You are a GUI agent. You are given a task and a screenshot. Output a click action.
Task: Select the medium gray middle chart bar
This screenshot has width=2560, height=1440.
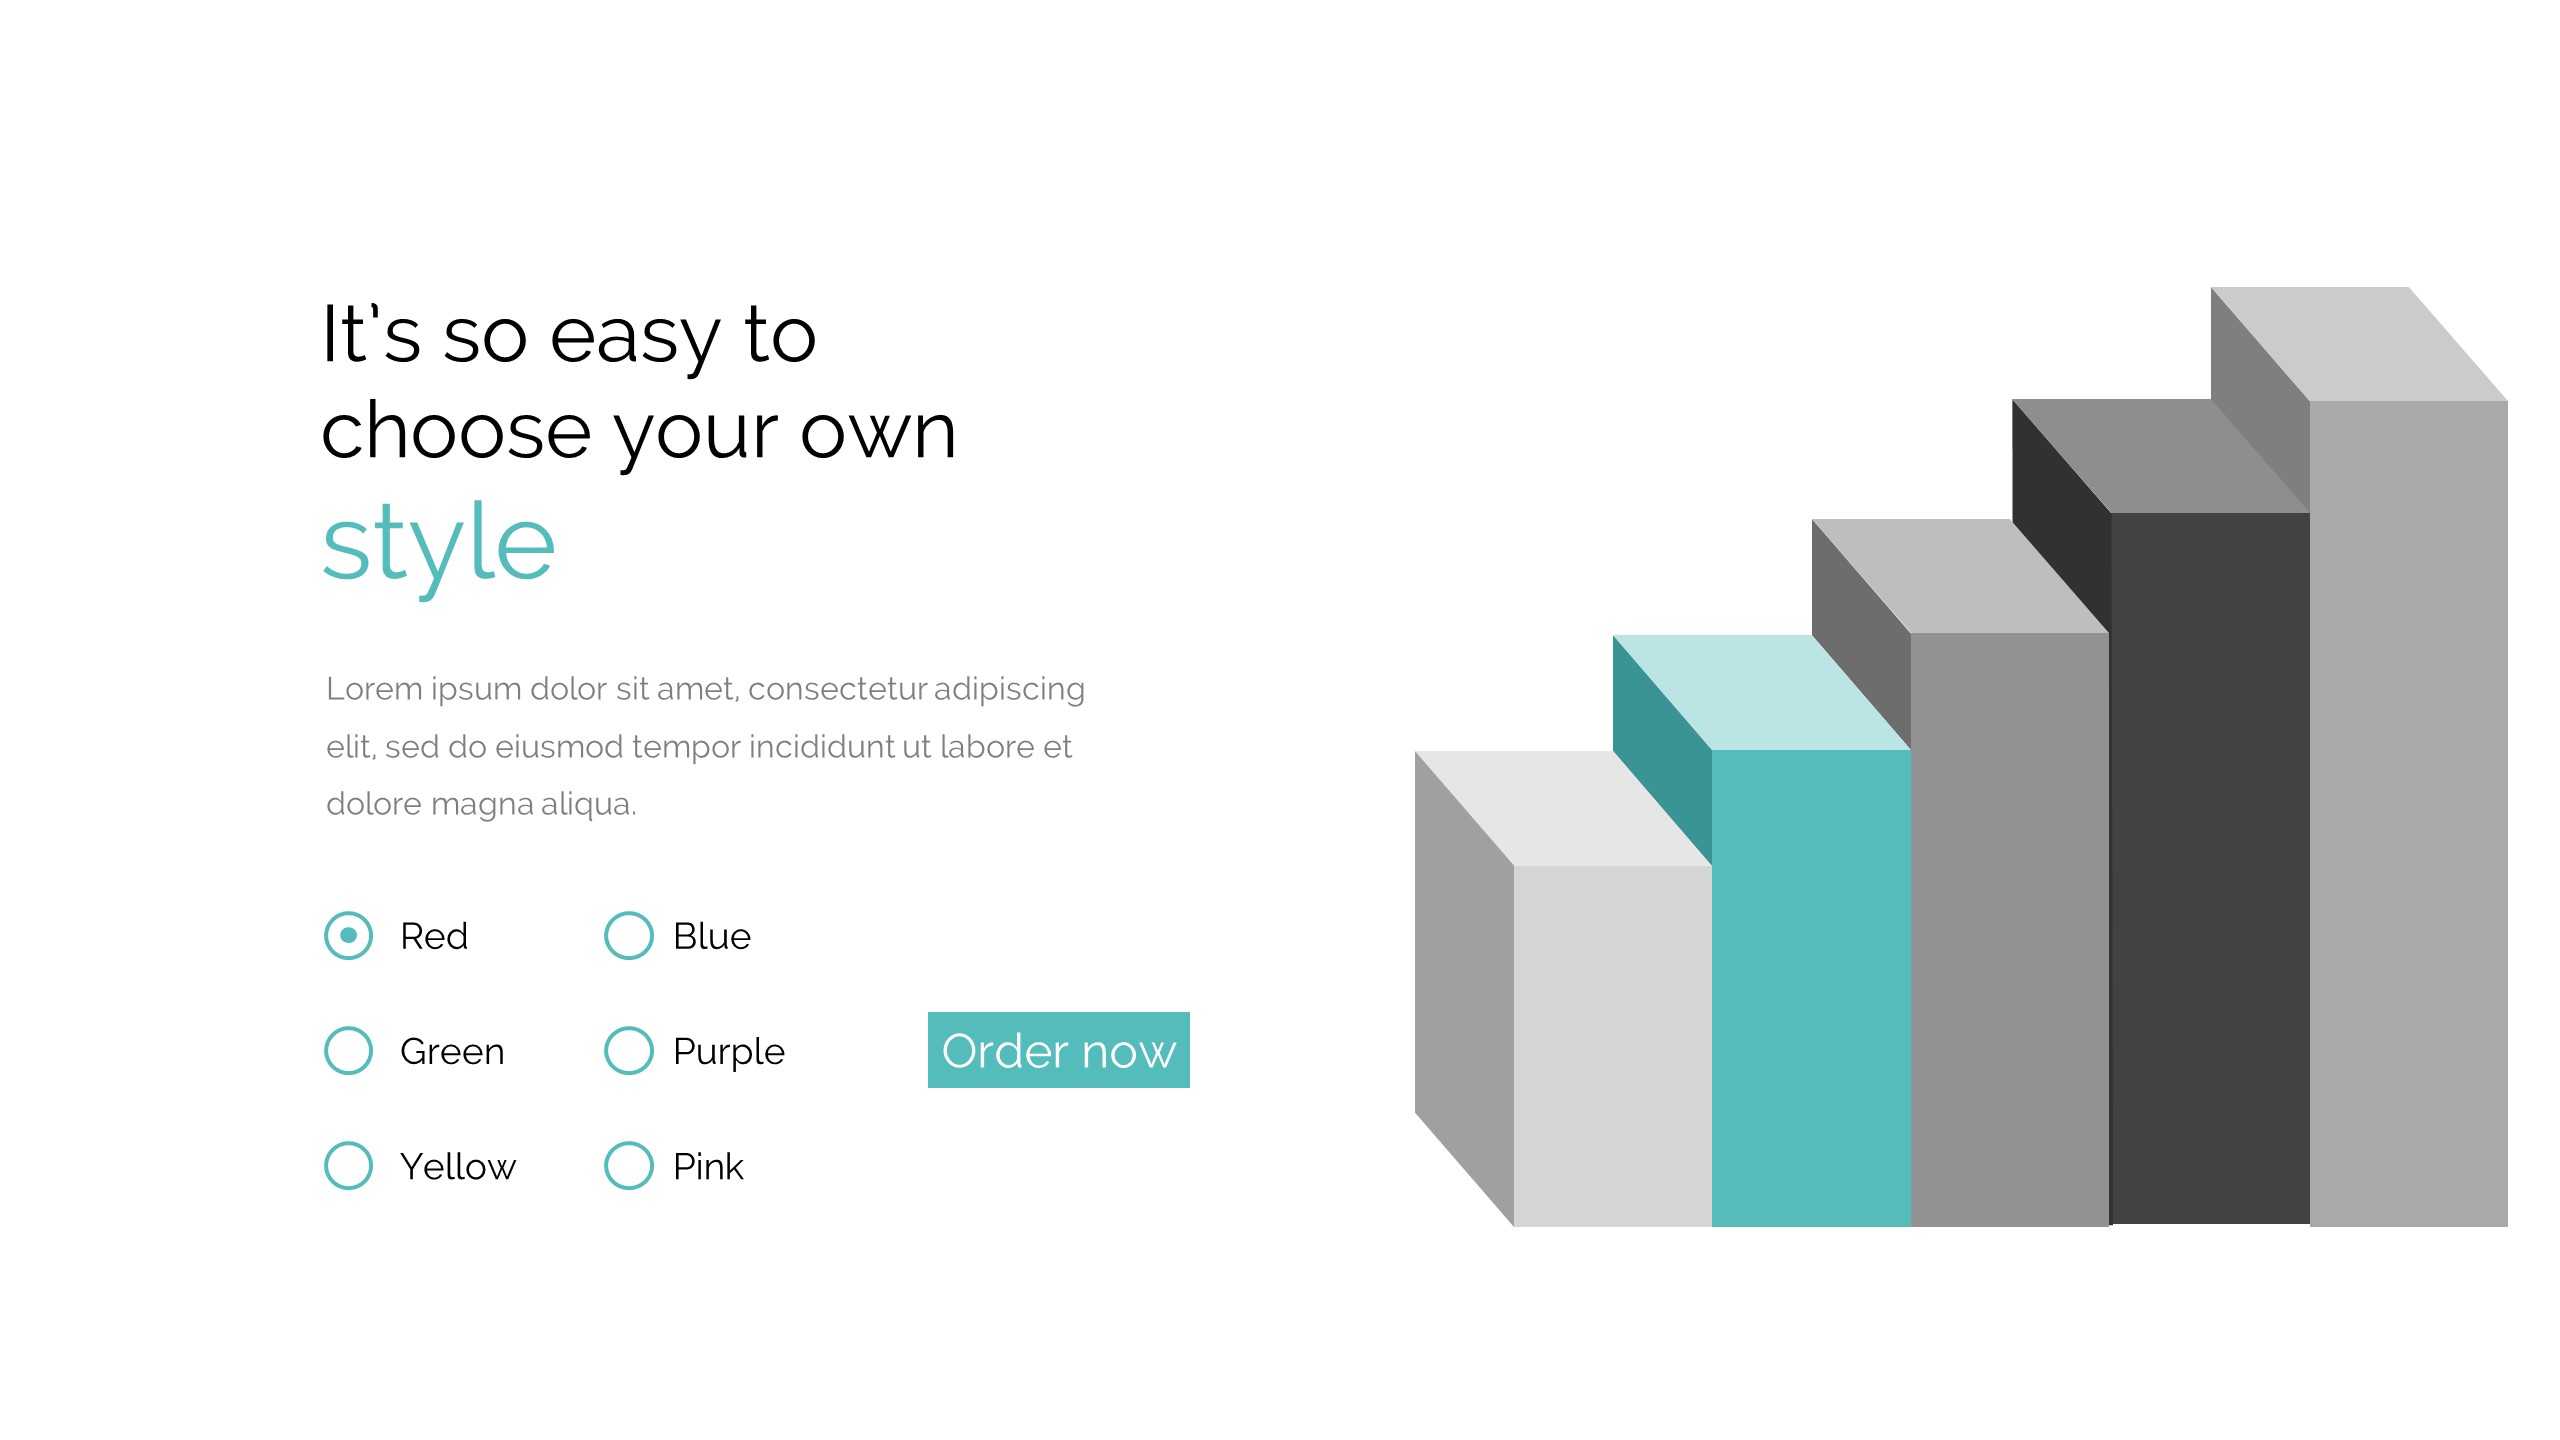[x=2010, y=925]
